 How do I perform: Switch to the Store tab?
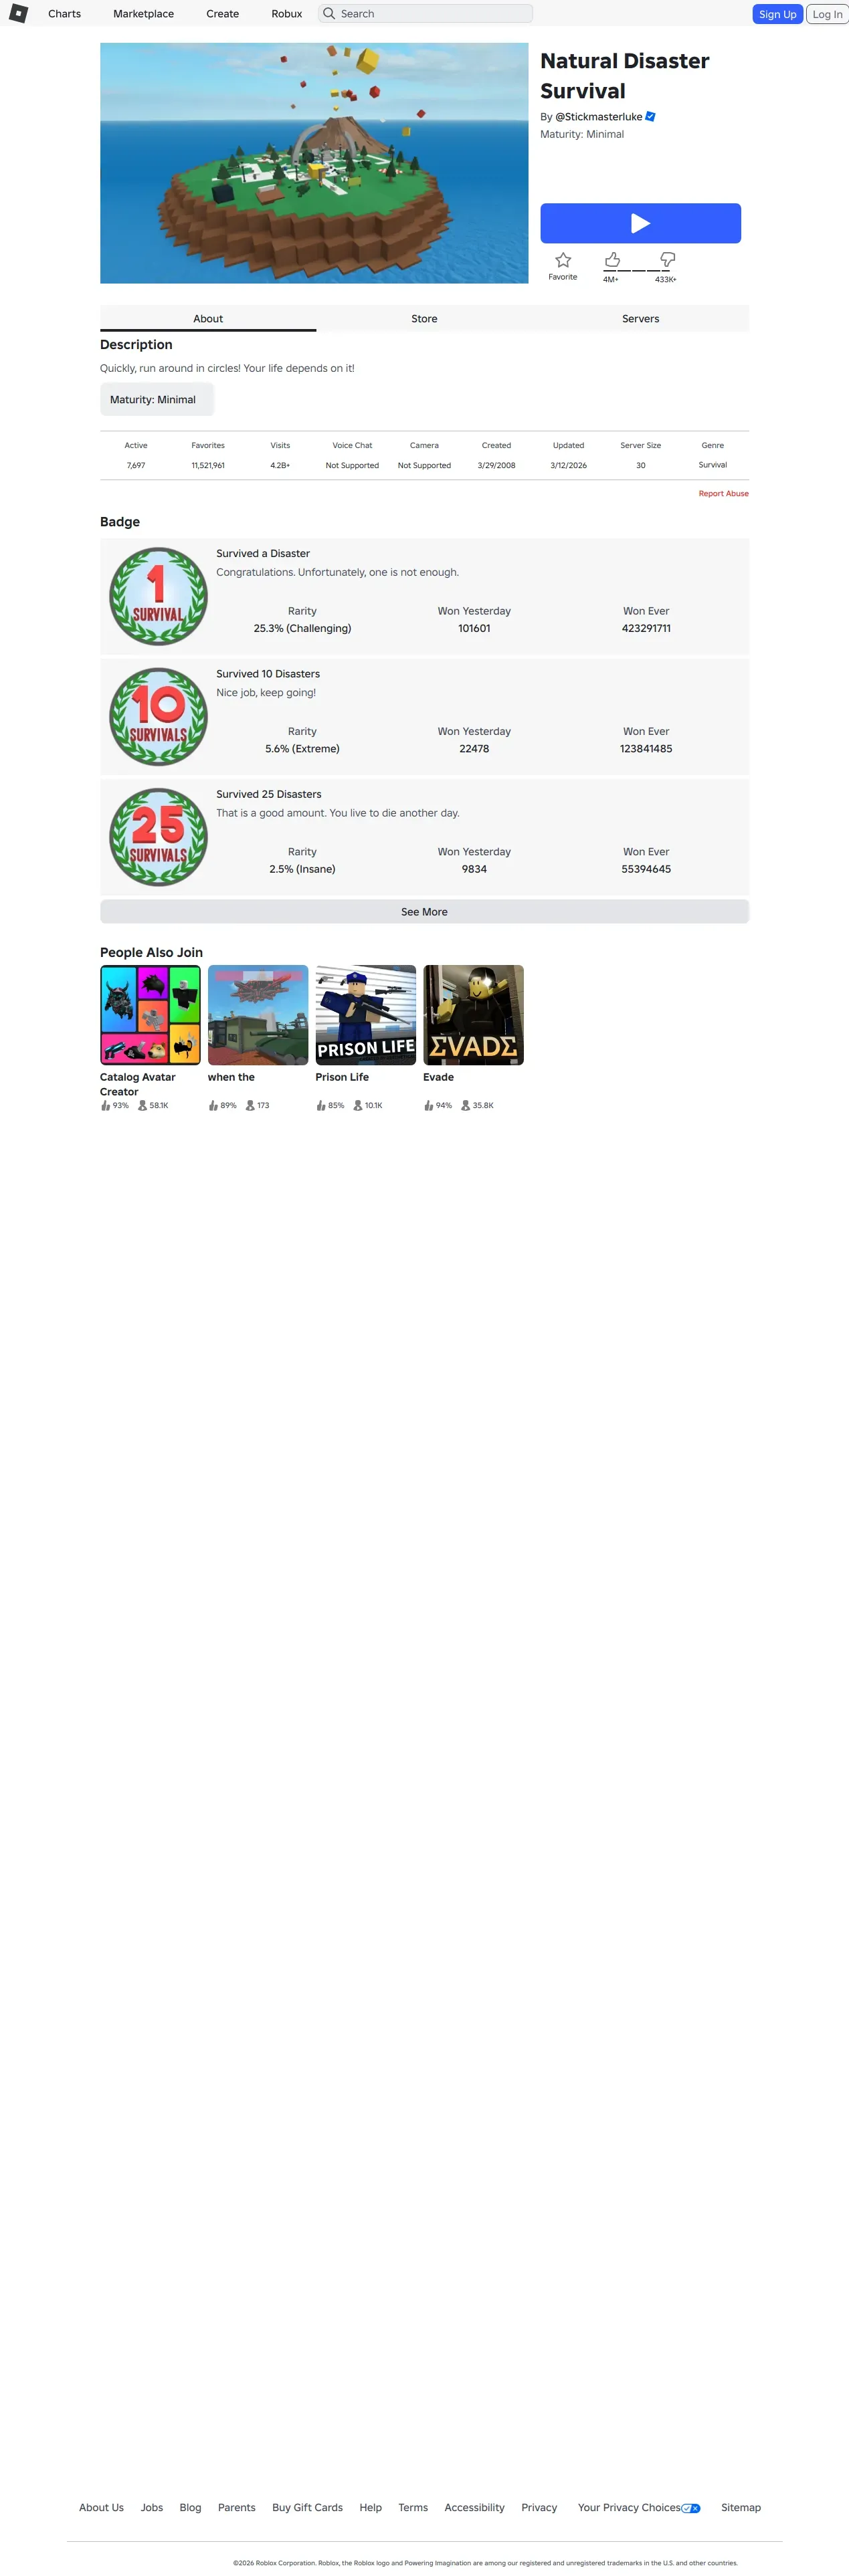(424, 318)
